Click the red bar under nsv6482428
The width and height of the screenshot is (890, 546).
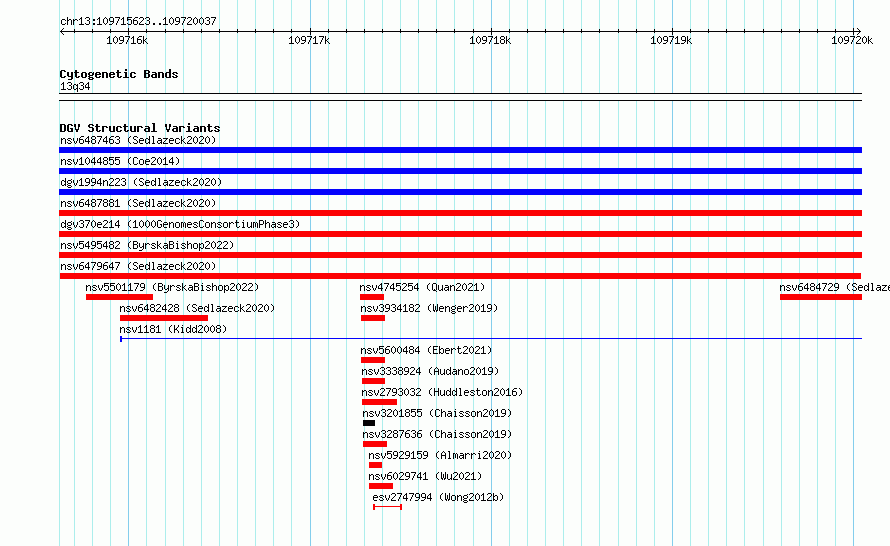[x=163, y=318]
